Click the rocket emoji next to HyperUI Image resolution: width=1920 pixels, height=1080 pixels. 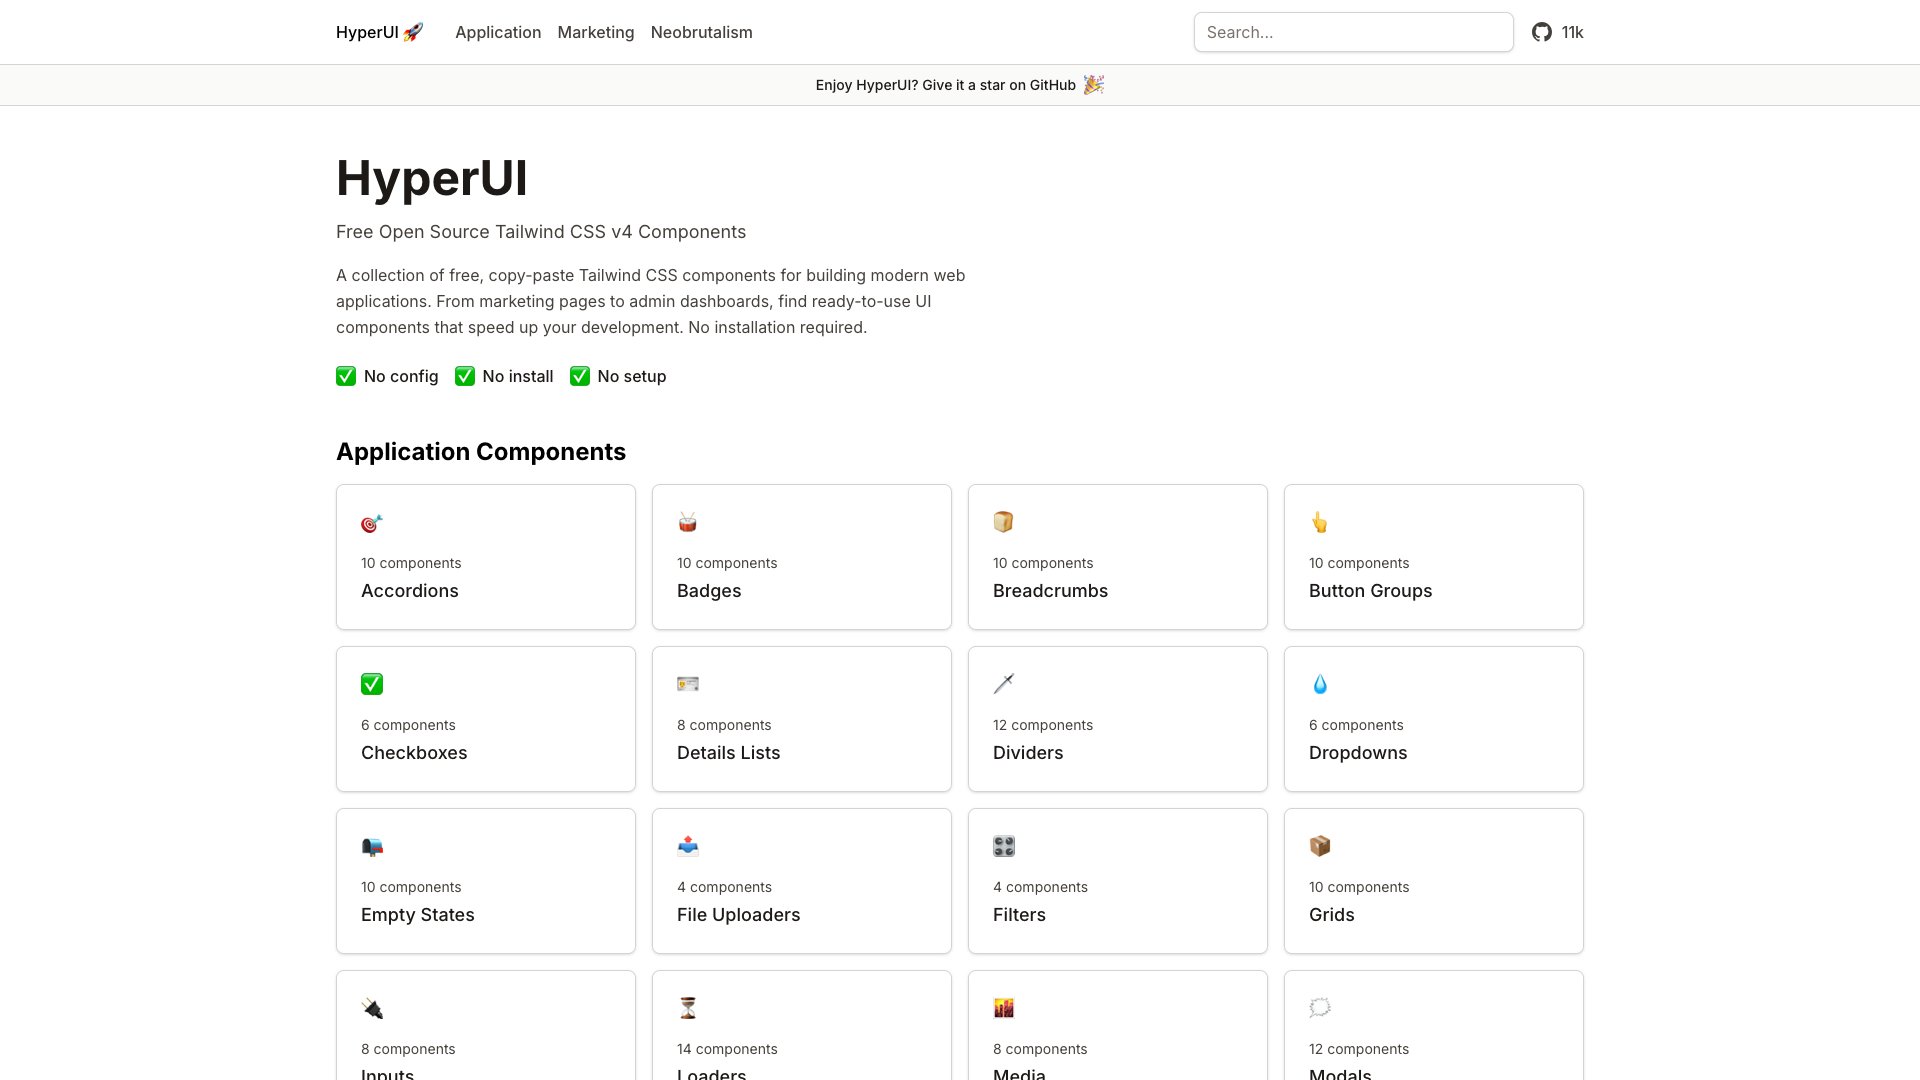tap(412, 31)
